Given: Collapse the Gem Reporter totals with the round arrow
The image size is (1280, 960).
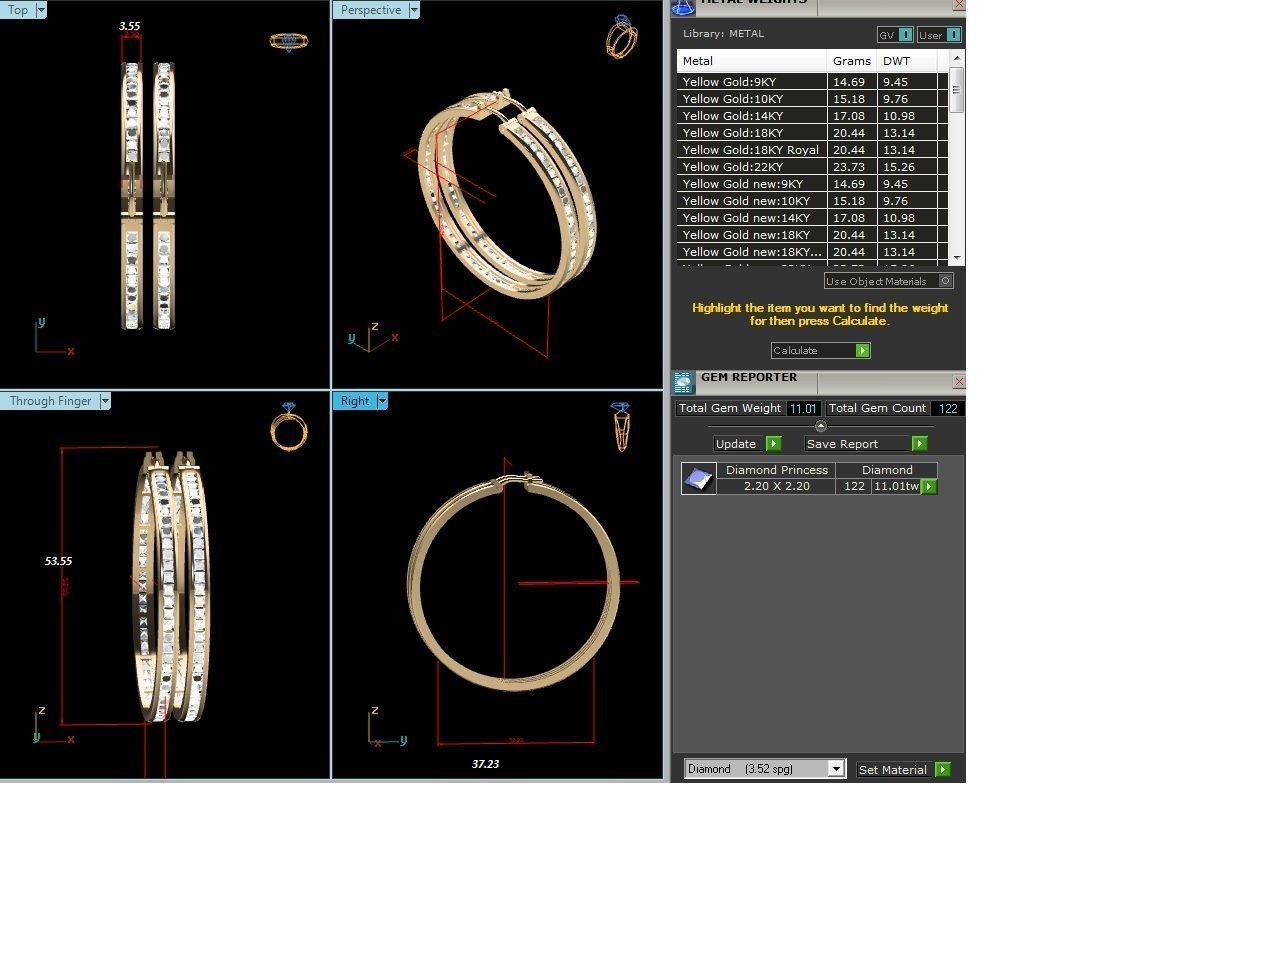Looking at the screenshot, I should pyautogui.click(x=821, y=426).
